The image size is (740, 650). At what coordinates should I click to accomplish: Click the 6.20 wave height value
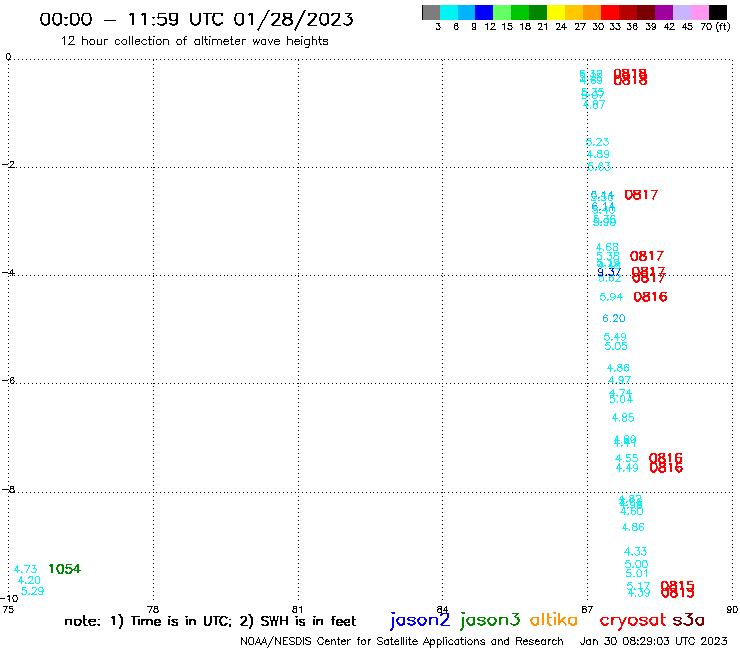tap(614, 319)
